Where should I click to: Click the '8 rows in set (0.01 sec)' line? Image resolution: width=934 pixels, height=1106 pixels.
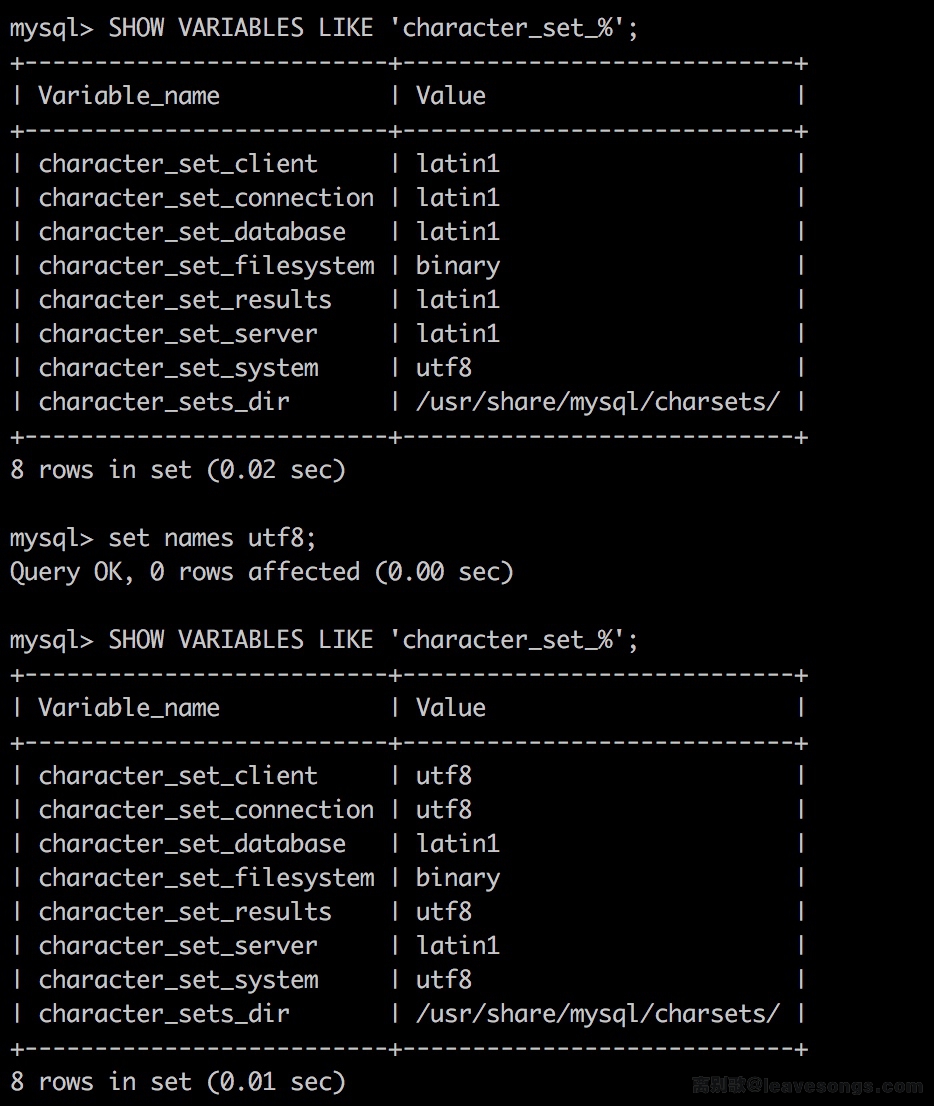[x=178, y=1081]
